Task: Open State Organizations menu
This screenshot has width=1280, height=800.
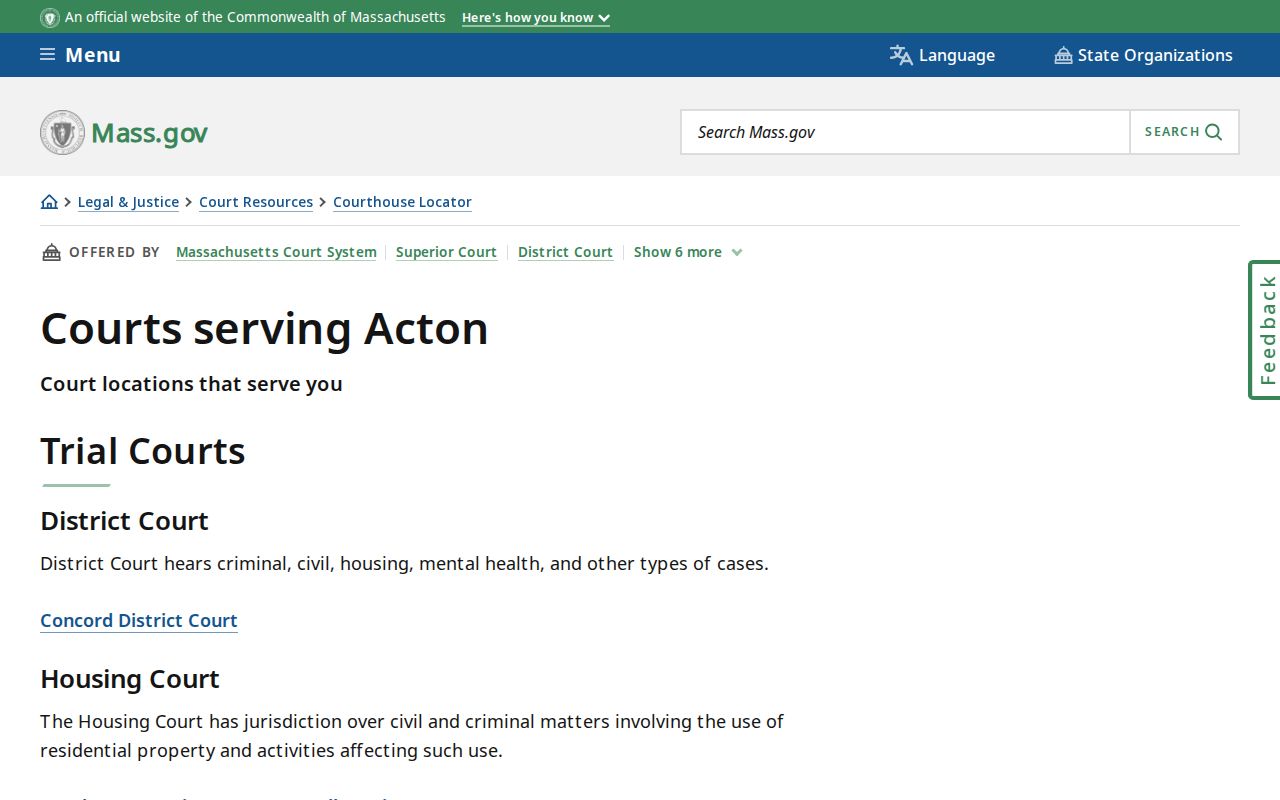Action: point(1143,55)
